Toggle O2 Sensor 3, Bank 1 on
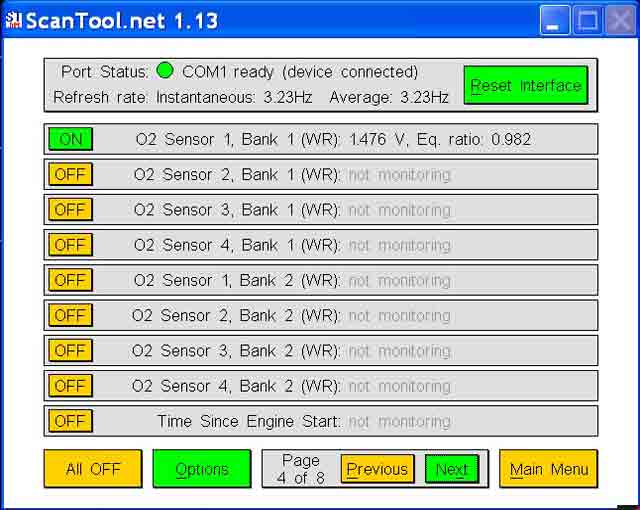 pyautogui.click(x=70, y=210)
